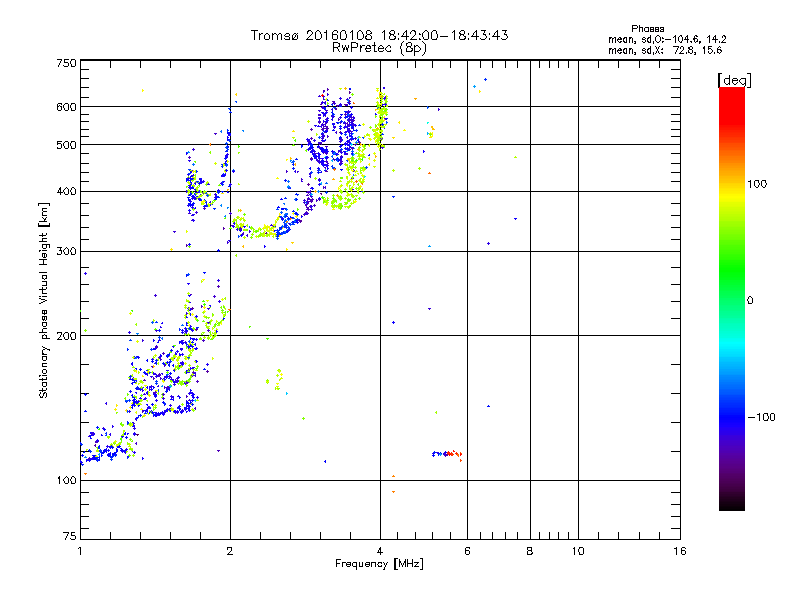Click the 'RwPretec (8p)' subtitle
Viewport: 800px width, 600px height.
[x=379, y=48]
